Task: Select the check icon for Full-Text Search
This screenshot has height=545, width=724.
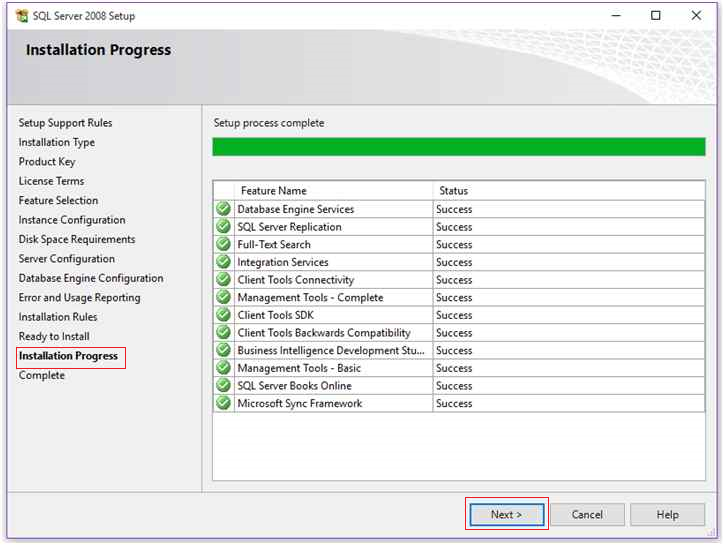Action: (x=223, y=244)
